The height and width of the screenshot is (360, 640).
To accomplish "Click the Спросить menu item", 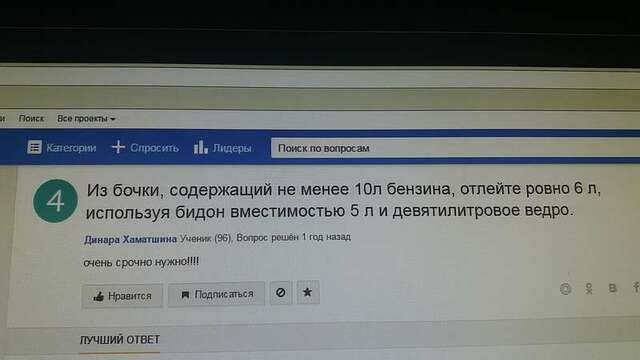I will pos(145,147).
